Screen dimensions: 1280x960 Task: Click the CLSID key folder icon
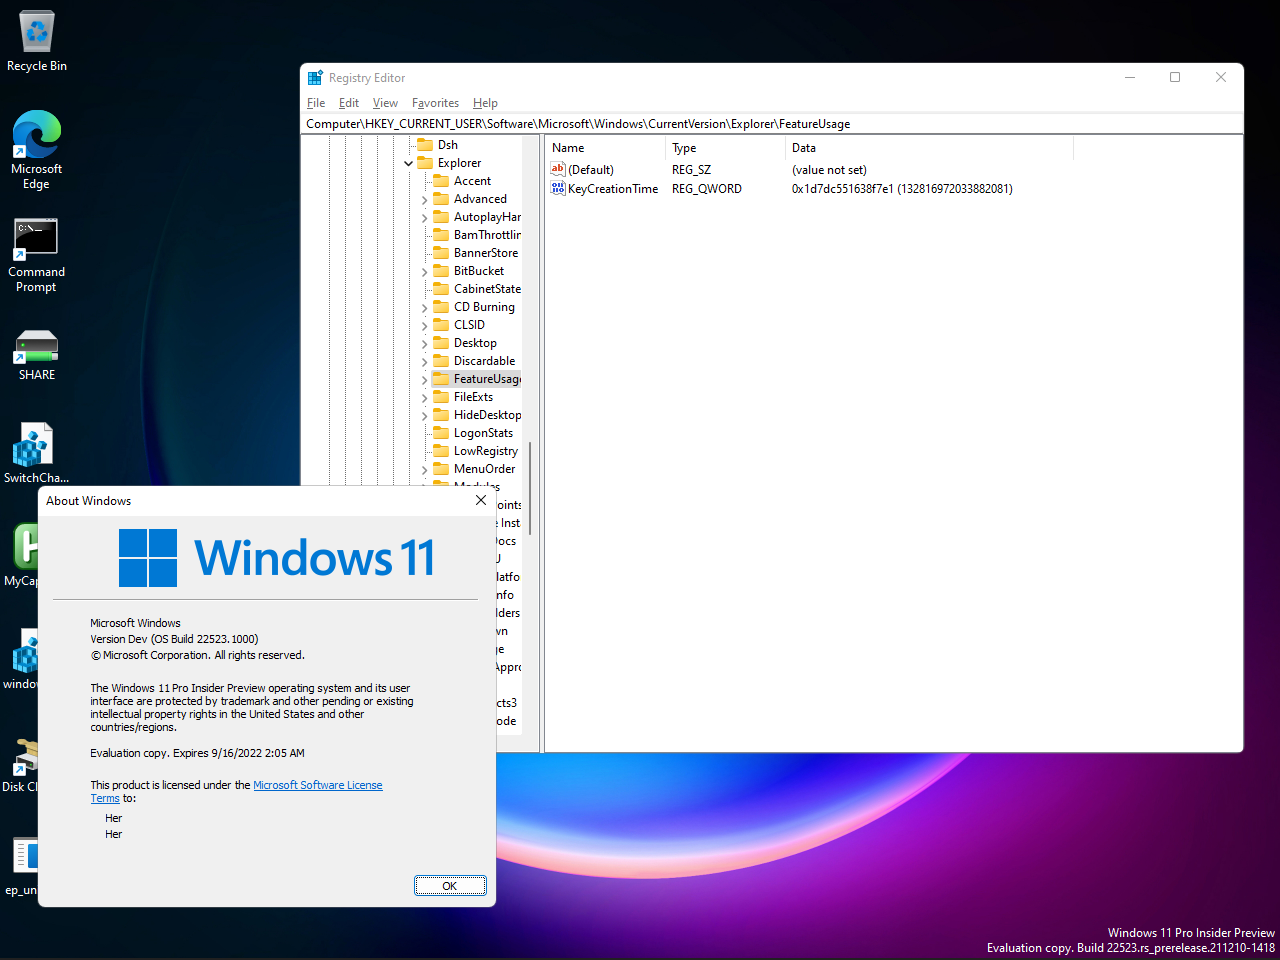441,325
